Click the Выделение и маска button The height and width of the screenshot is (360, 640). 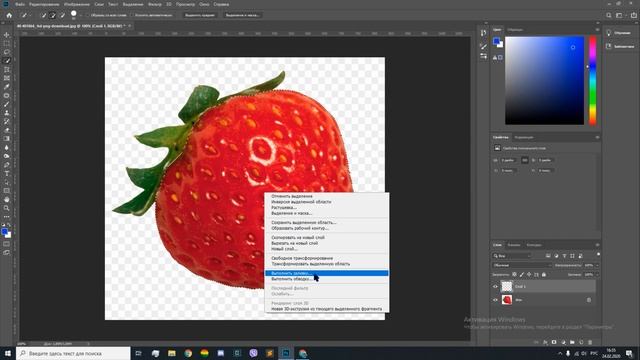click(242, 15)
